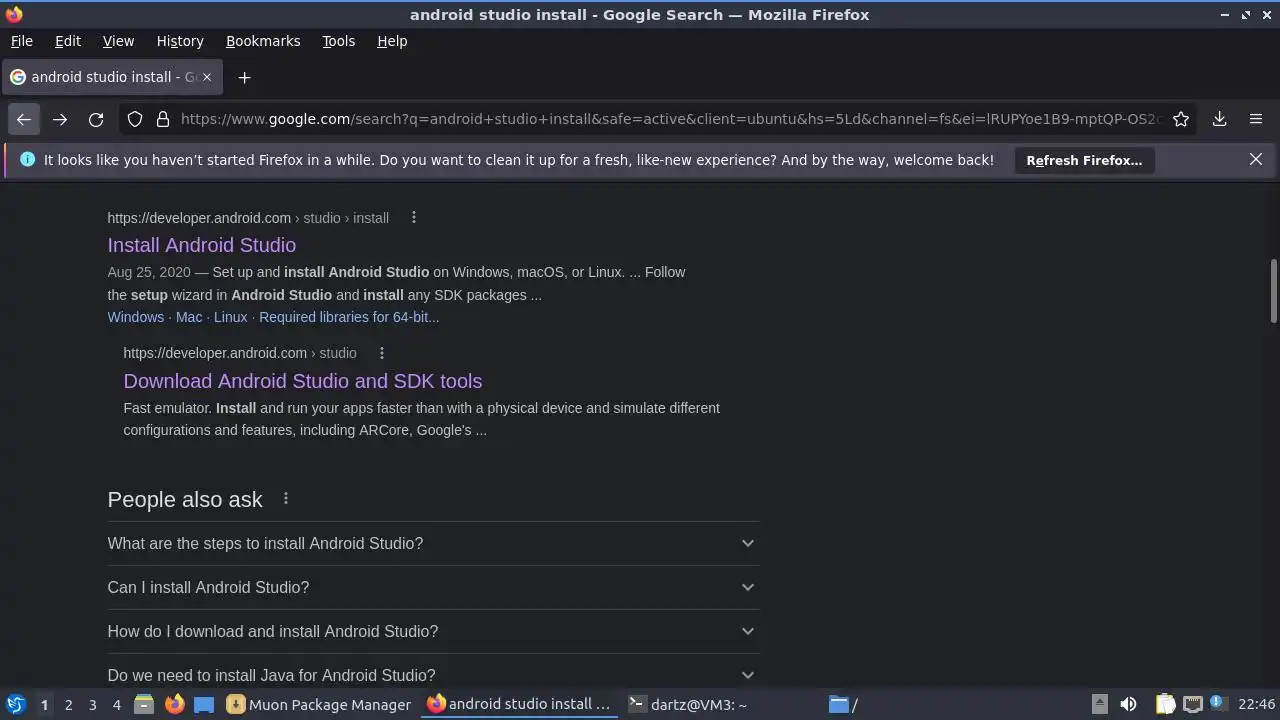Viewport: 1280px width, 720px height.
Task: Open the Tools menu
Action: pyautogui.click(x=339, y=41)
